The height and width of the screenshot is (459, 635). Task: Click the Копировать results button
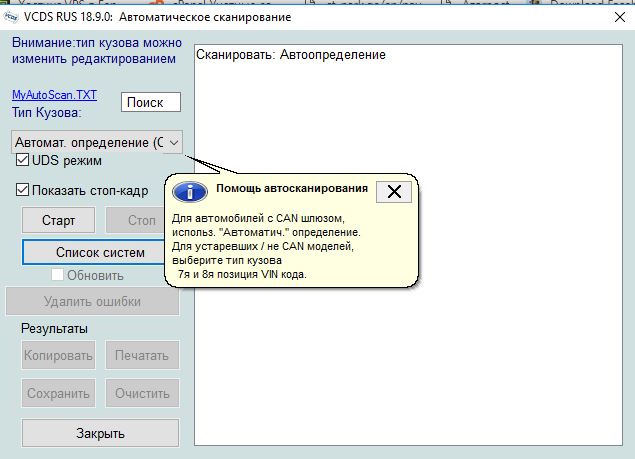tap(58, 355)
